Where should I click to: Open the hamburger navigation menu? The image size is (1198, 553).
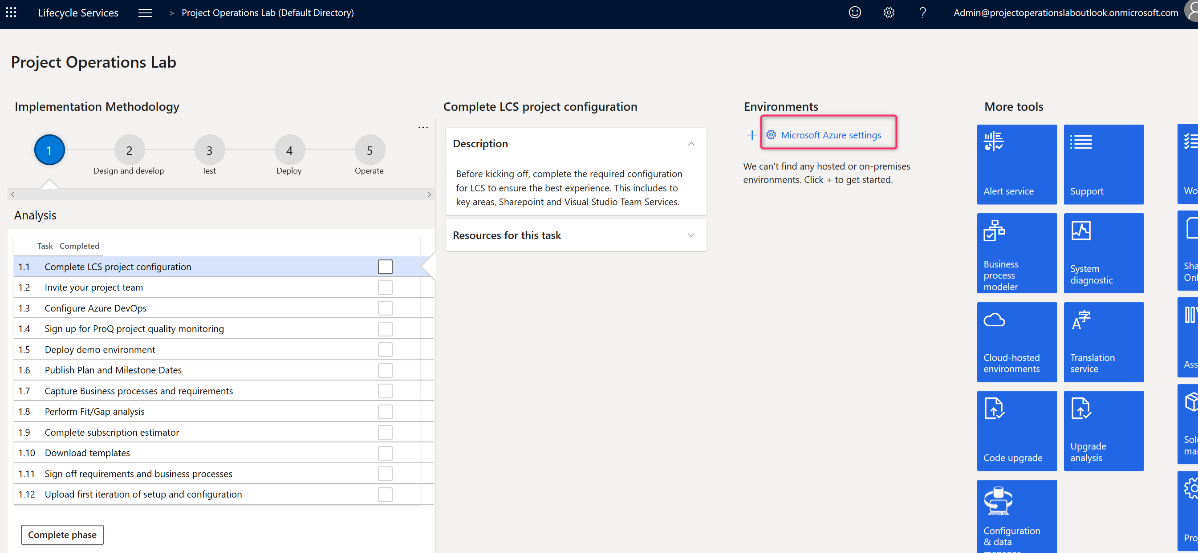point(145,13)
